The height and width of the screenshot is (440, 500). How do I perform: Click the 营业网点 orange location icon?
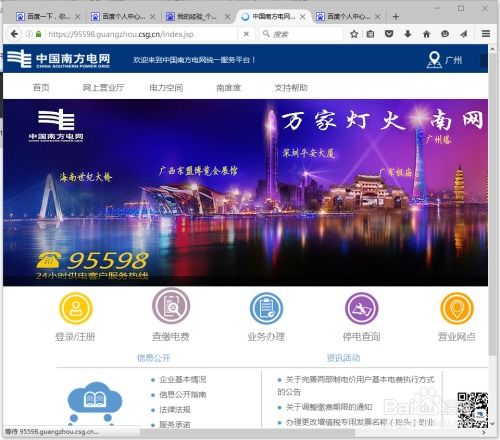[457, 308]
